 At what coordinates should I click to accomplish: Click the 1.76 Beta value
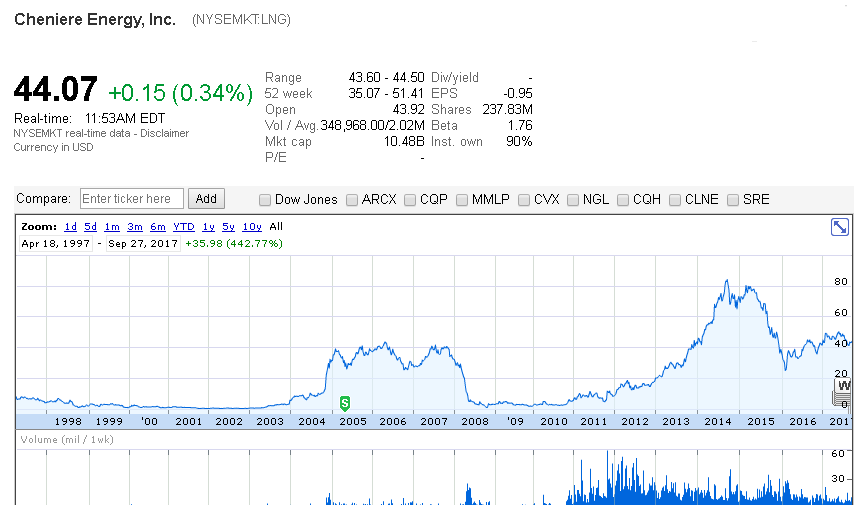coord(520,126)
